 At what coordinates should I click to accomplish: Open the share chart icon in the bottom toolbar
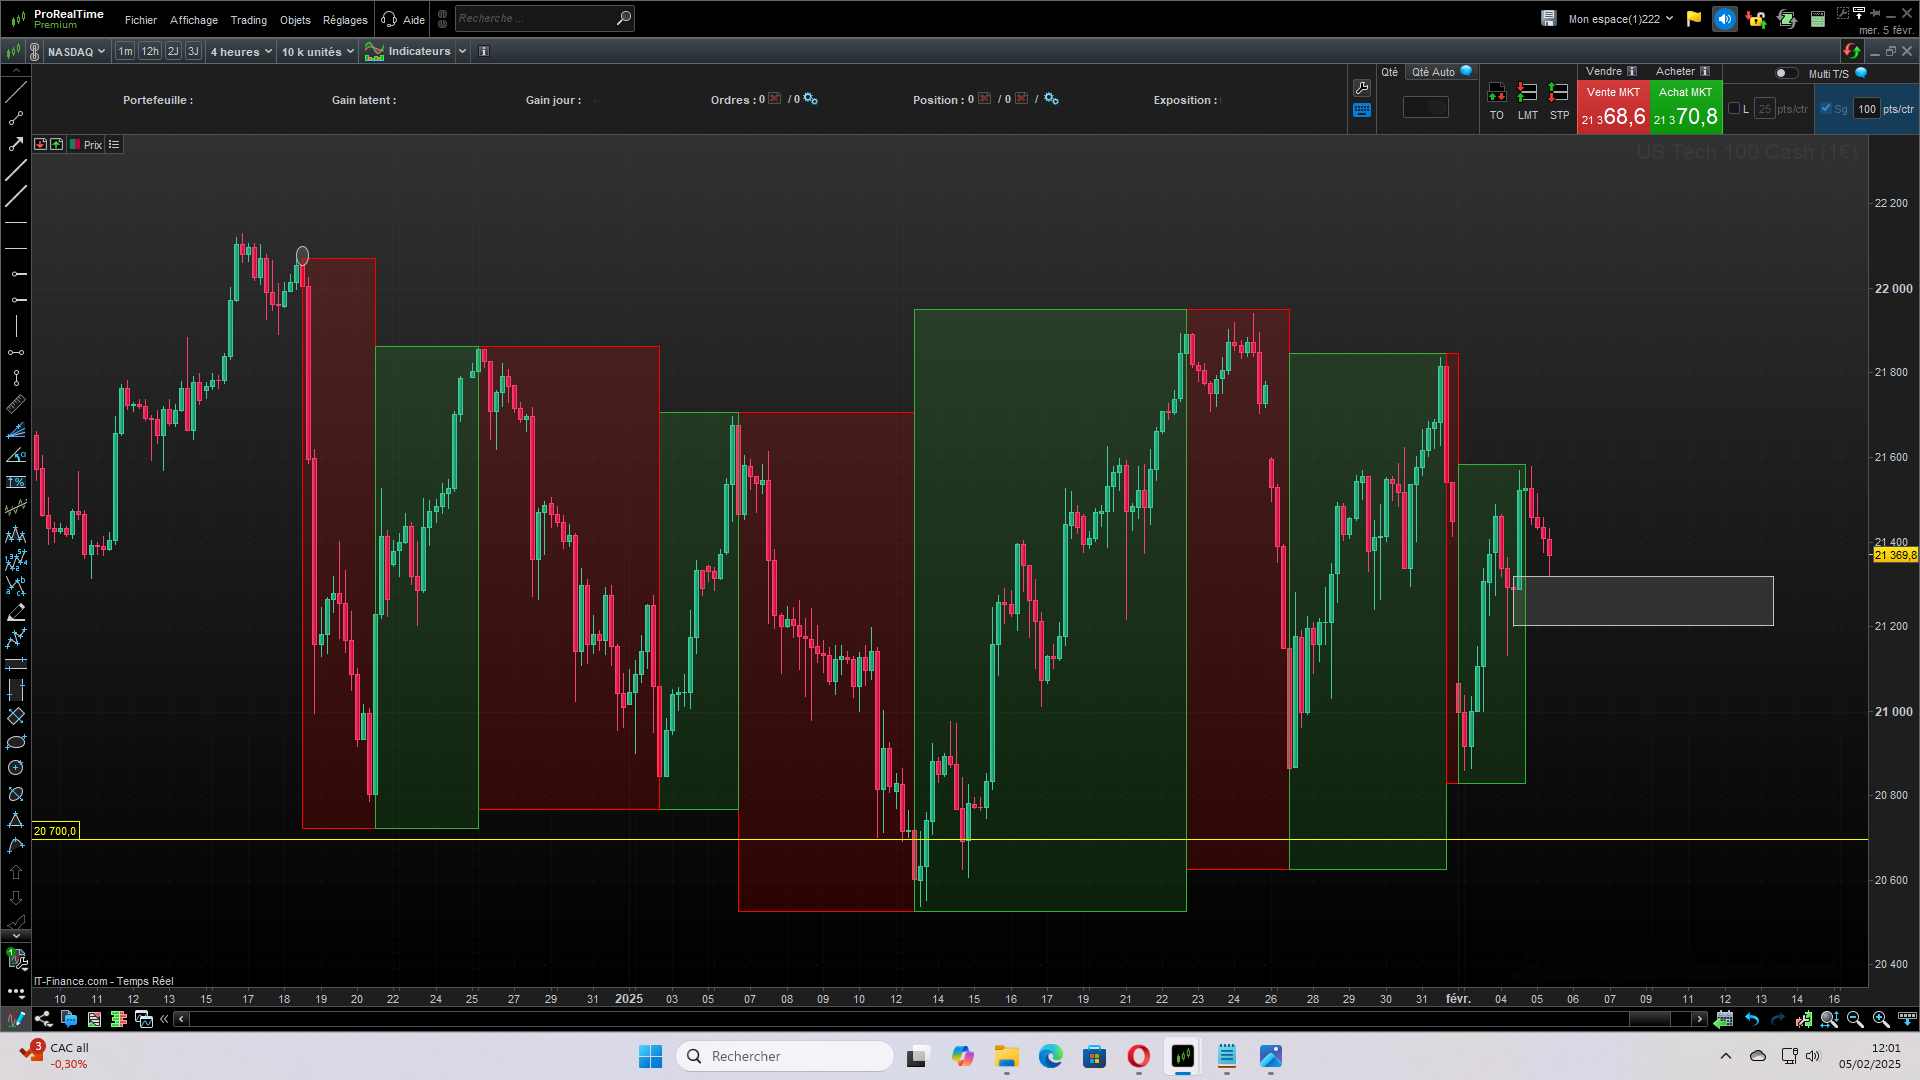(43, 1019)
